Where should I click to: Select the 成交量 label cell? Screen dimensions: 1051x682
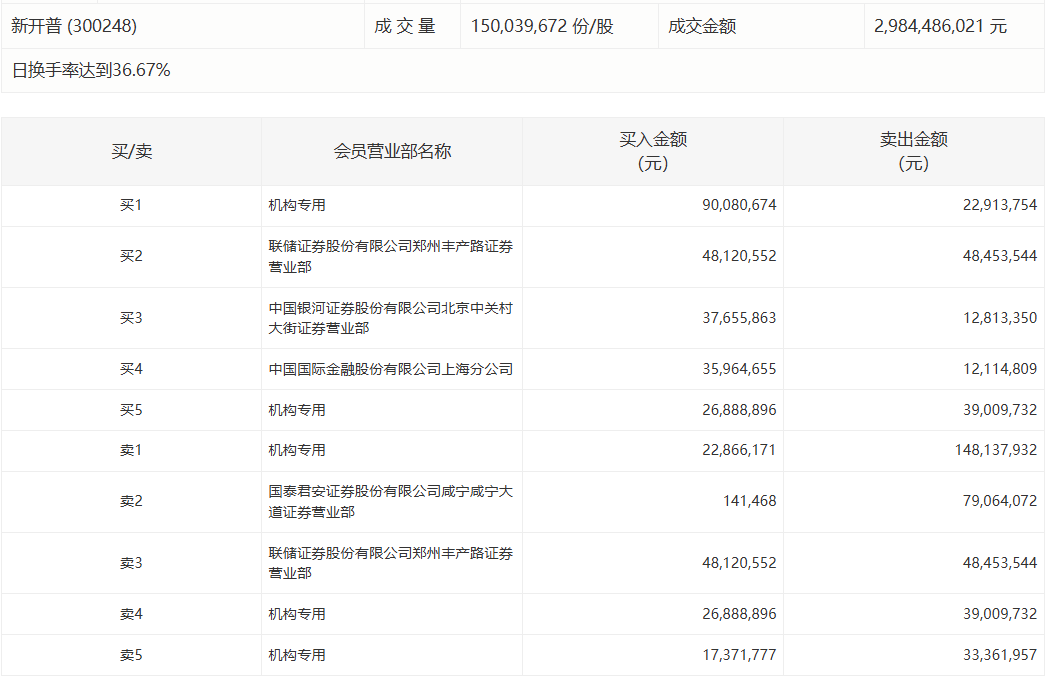click(405, 26)
